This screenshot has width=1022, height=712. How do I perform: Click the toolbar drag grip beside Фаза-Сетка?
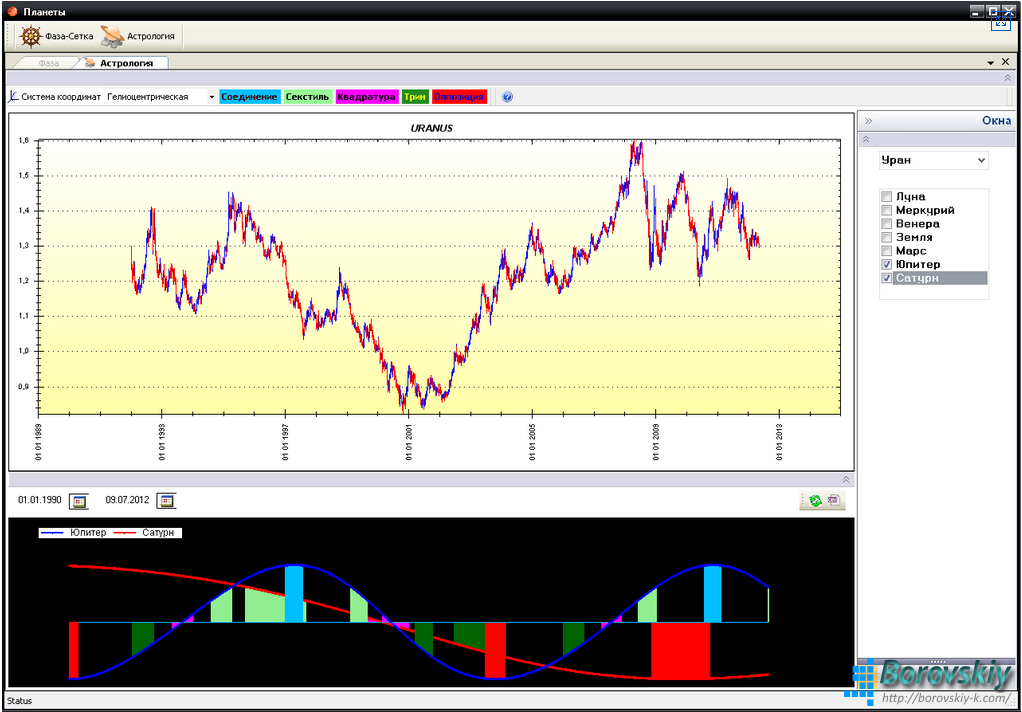[x=8, y=37]
